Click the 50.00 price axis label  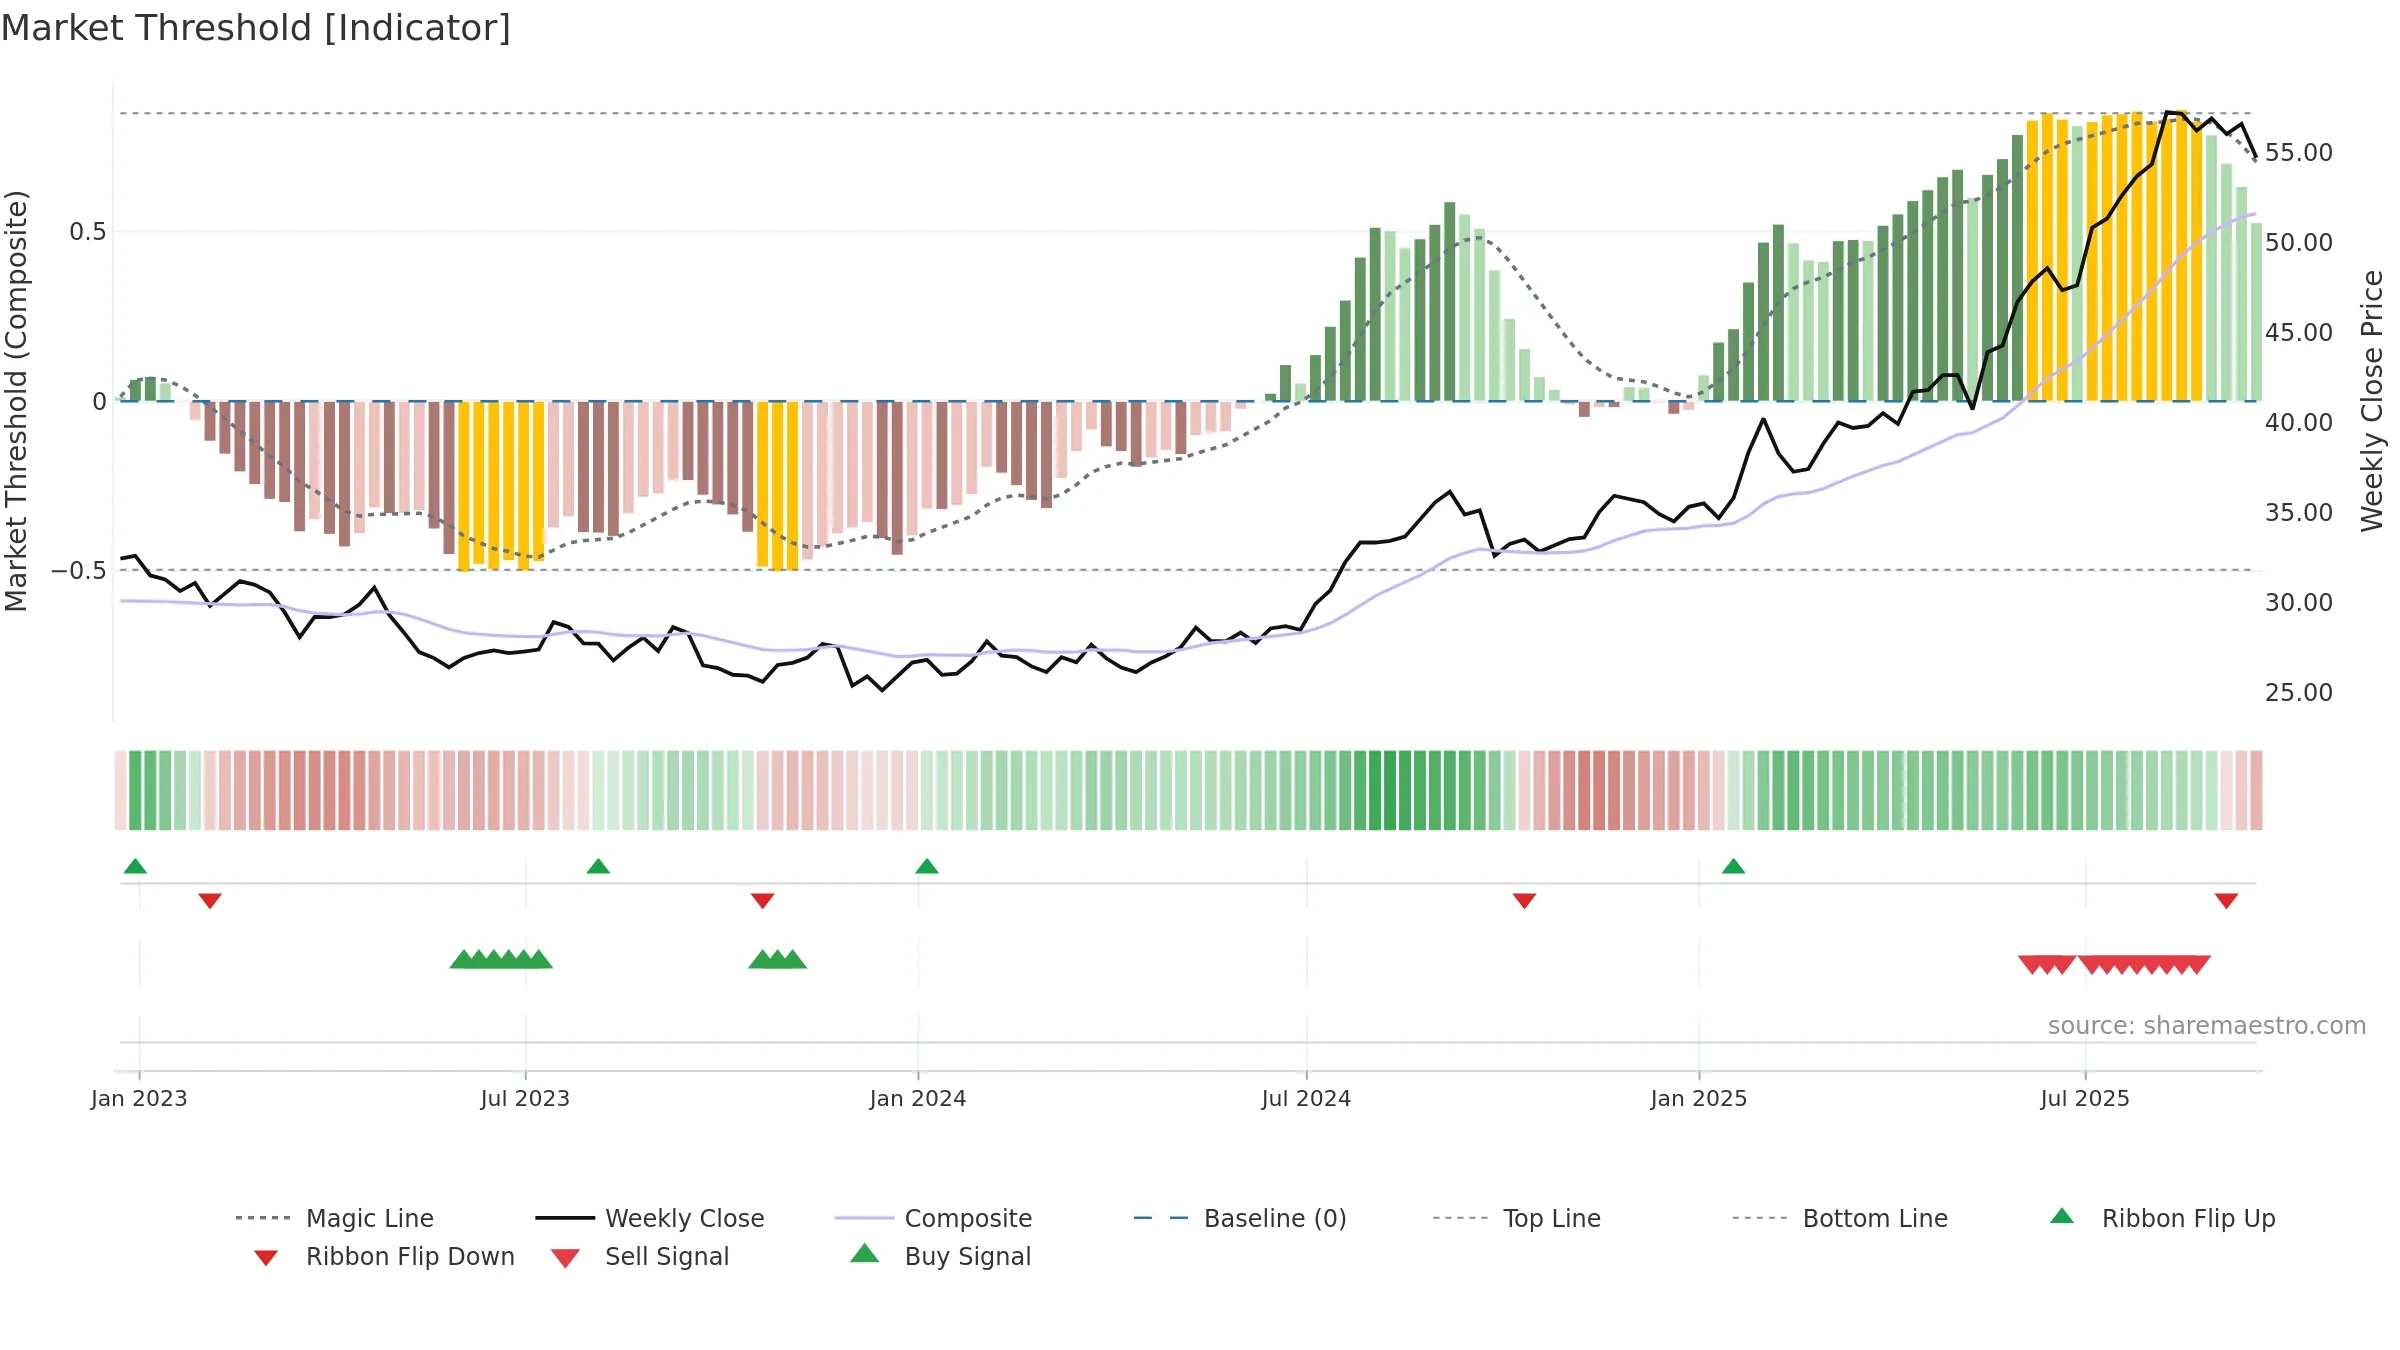coord(2299,242)
